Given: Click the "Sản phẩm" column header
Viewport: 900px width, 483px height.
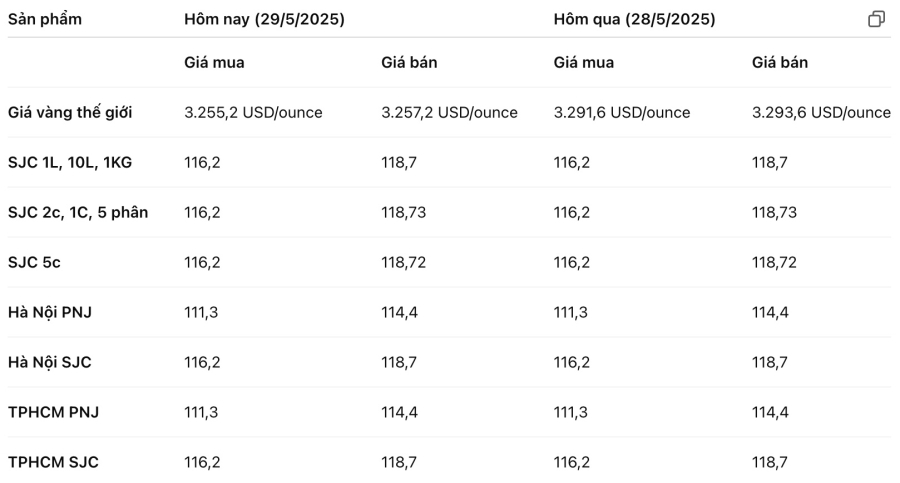Looking at the screenshot, I should [45, 19].
